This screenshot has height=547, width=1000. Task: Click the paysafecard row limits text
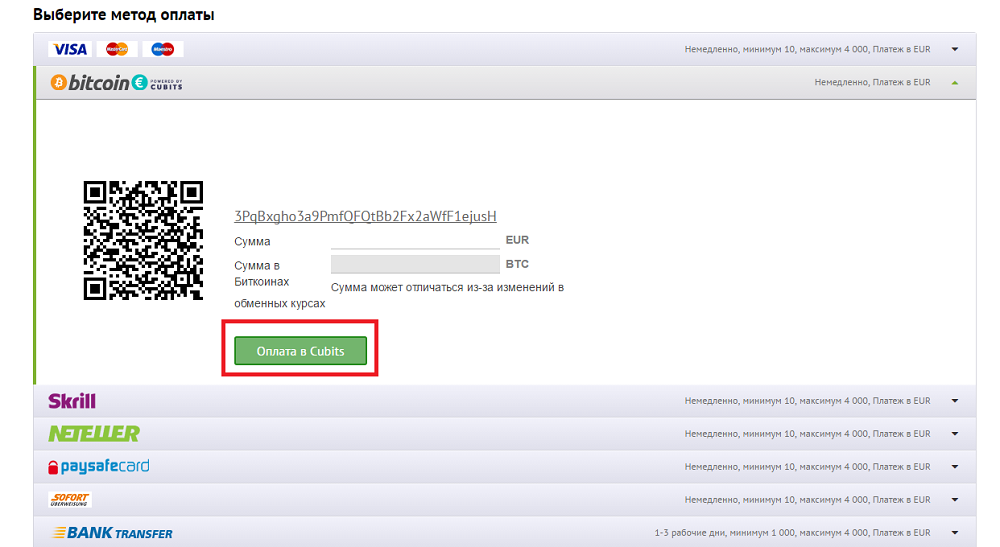point(807,467)
